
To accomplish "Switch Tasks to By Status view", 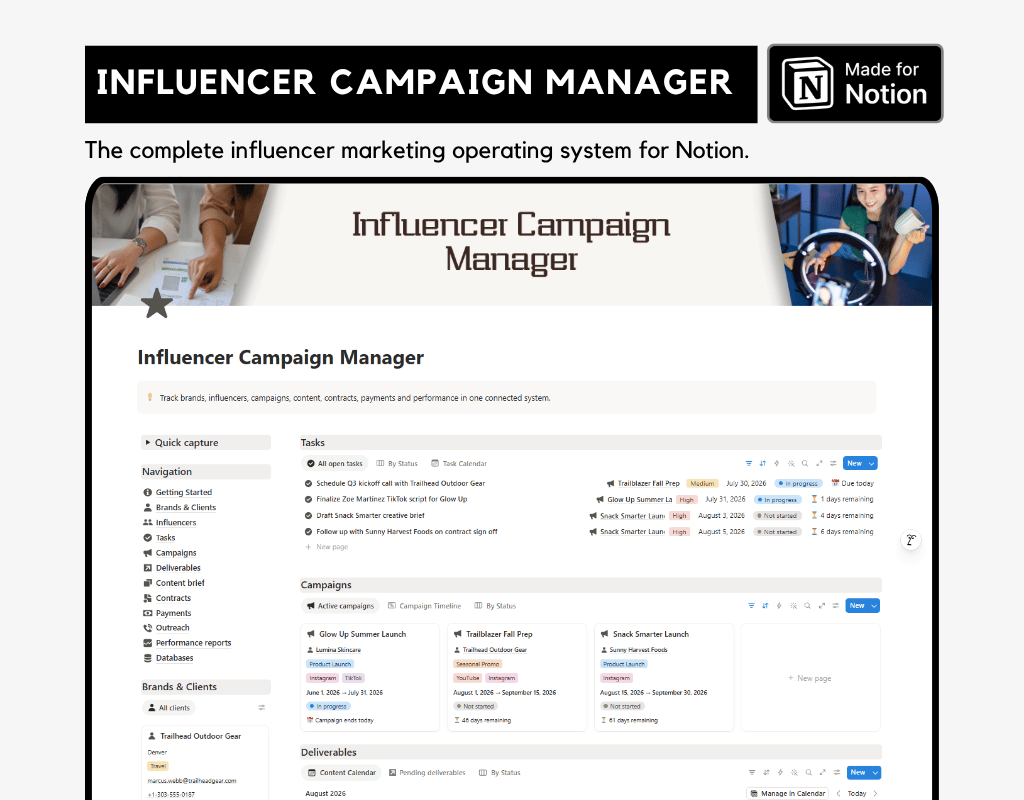I will coord(397,464).
